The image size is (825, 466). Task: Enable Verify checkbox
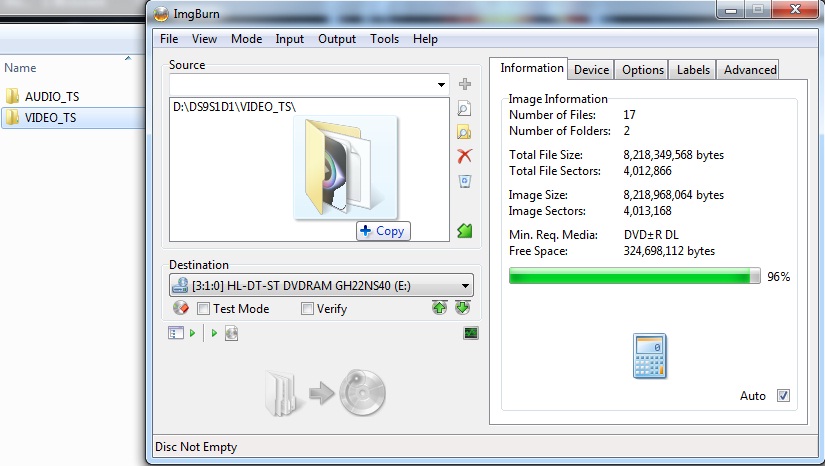[307, 309]
